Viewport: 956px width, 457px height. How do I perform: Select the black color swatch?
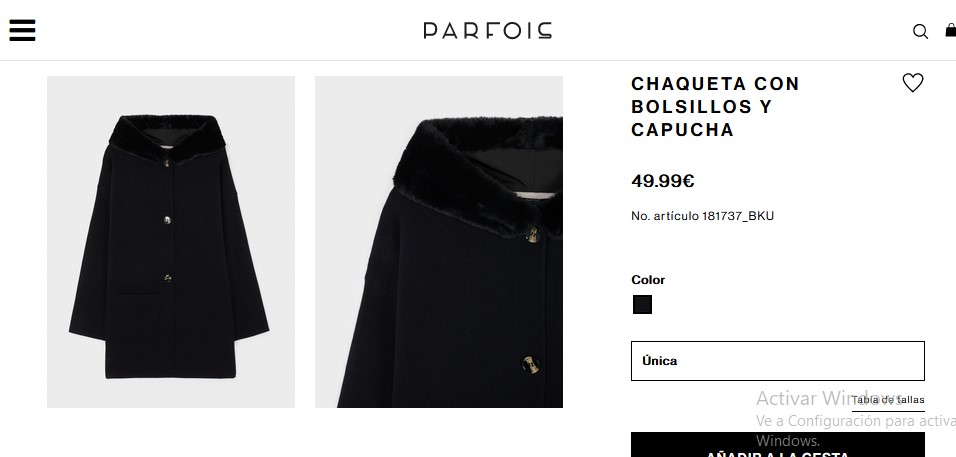point(642,305)
